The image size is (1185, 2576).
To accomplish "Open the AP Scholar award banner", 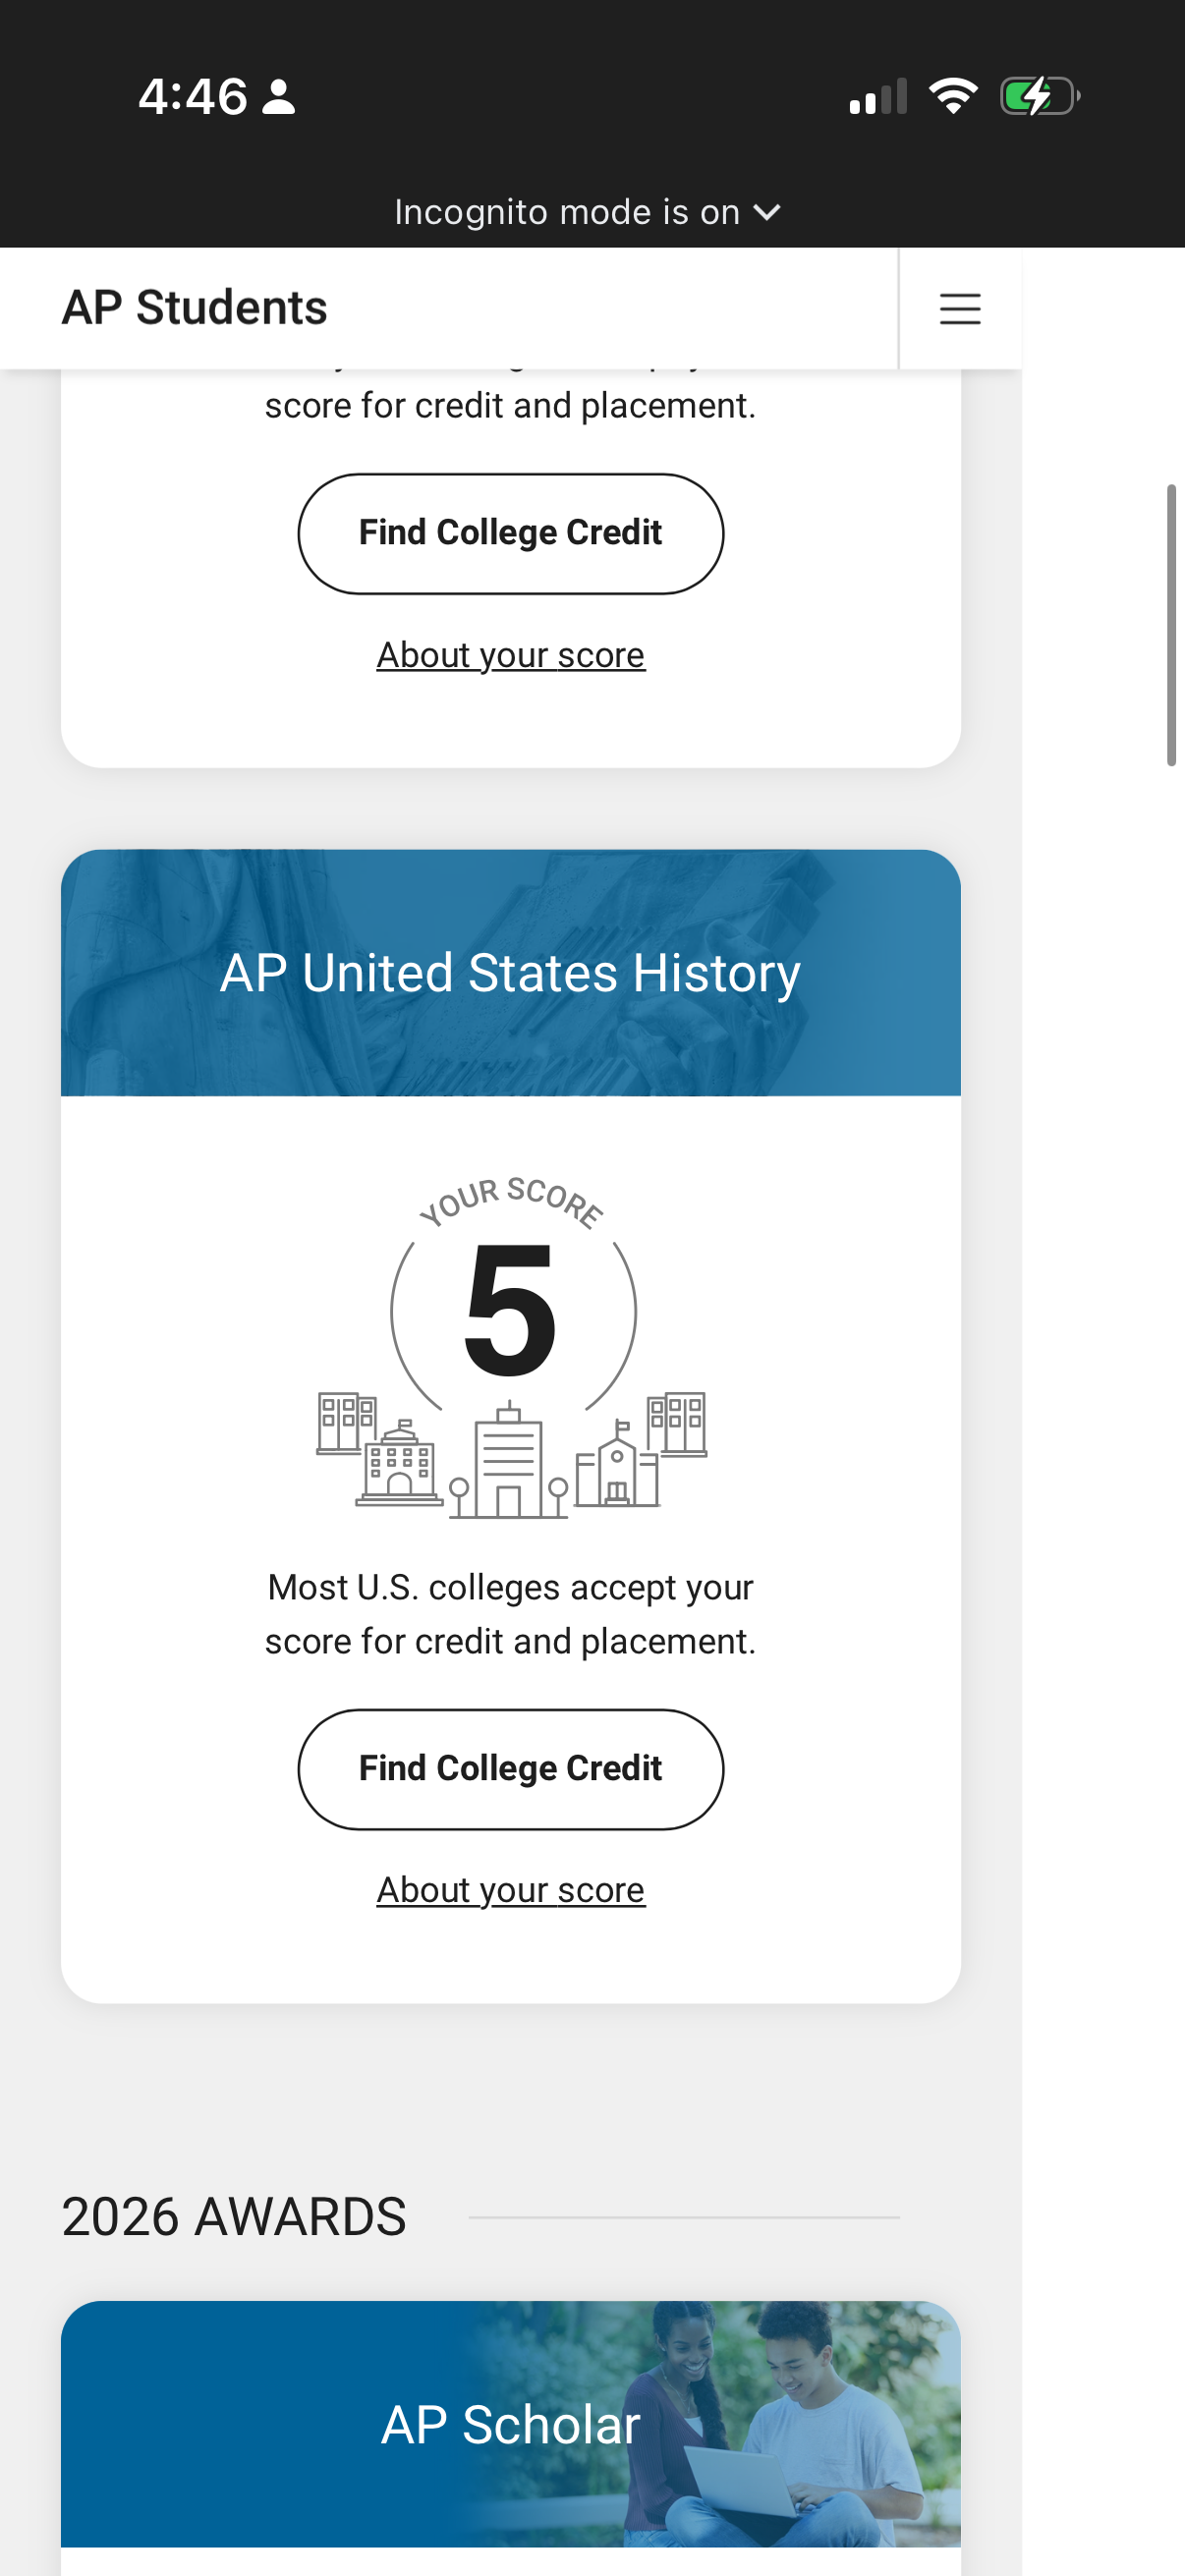I will click(511, 2424).
